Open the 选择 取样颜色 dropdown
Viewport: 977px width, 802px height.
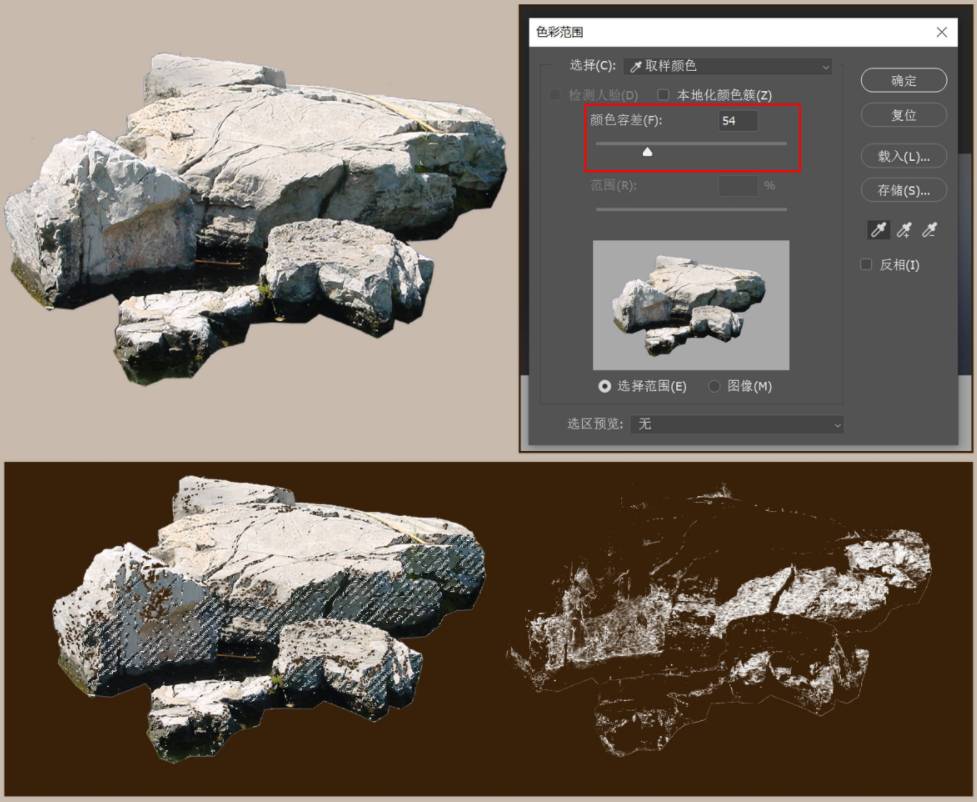coord(728,66)
